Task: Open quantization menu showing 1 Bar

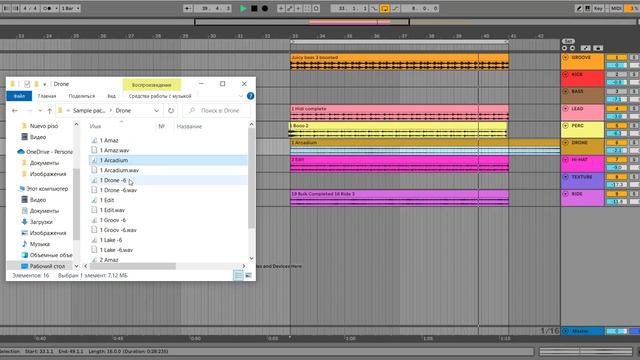Action: click(x=70, y=8)
